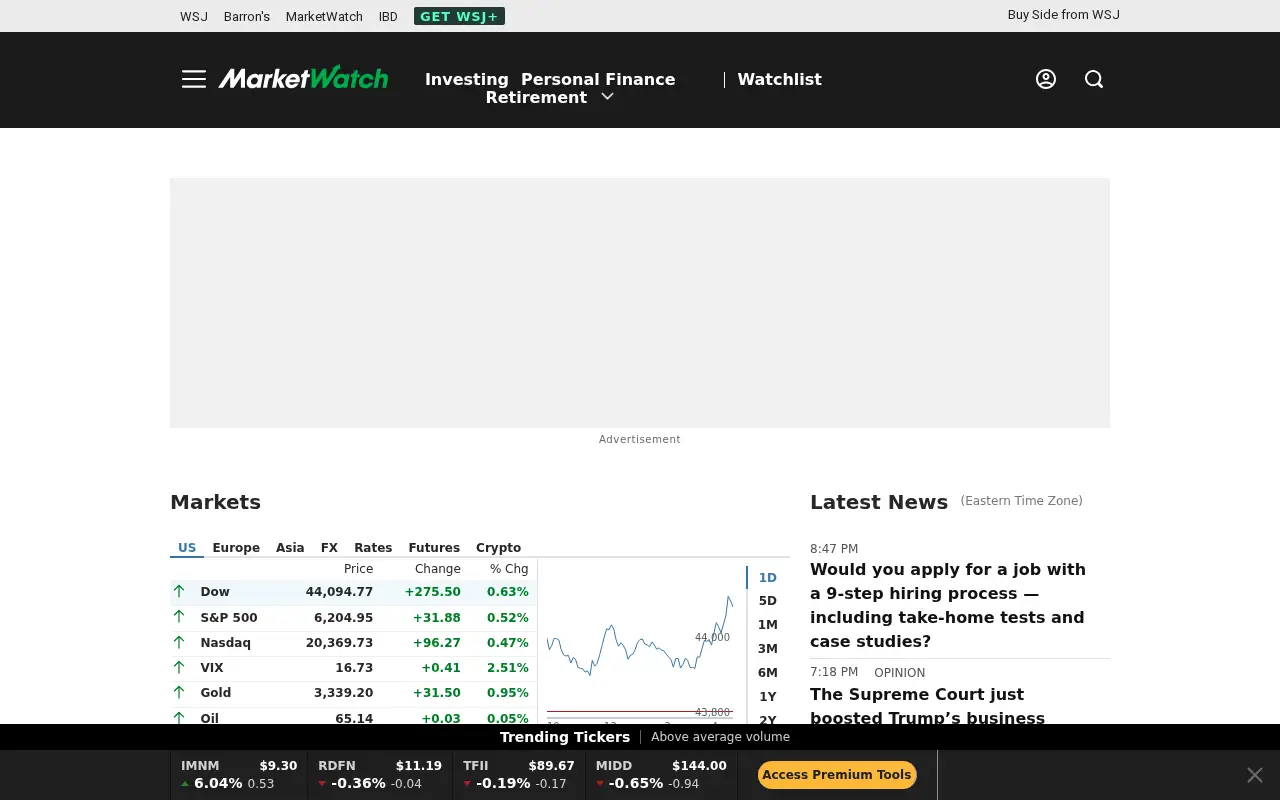Click the up arrow beside Gold
The width and height of the screenshot is (1280, 800).
179,692
